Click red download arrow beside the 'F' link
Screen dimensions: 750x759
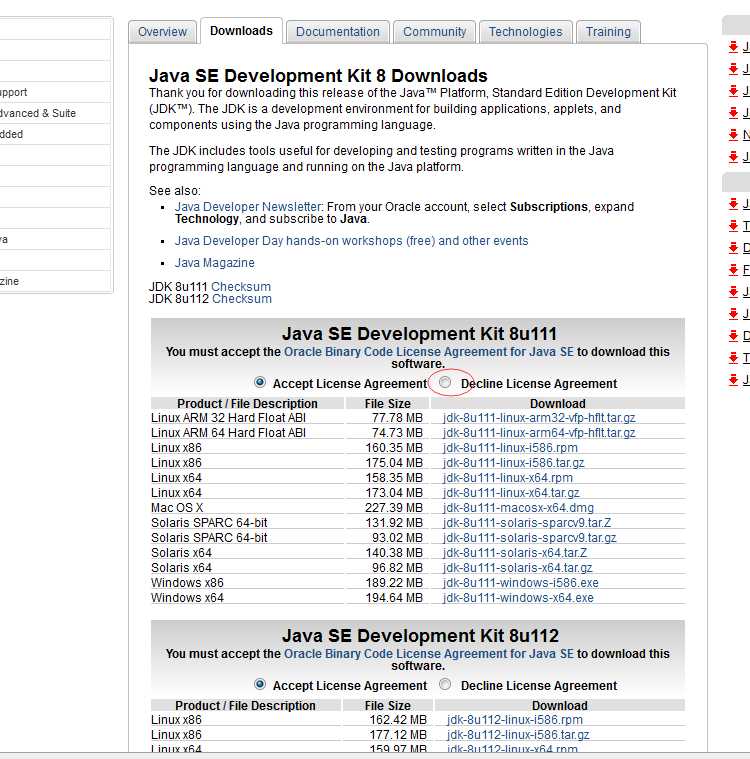tap(734, 270)
